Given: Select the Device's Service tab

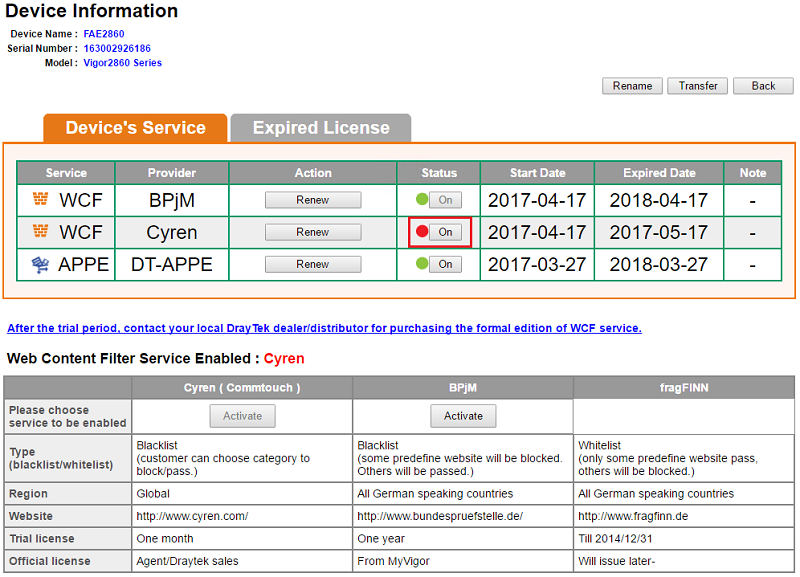Looking at the screenshot, I should click(x=135, y=128).
